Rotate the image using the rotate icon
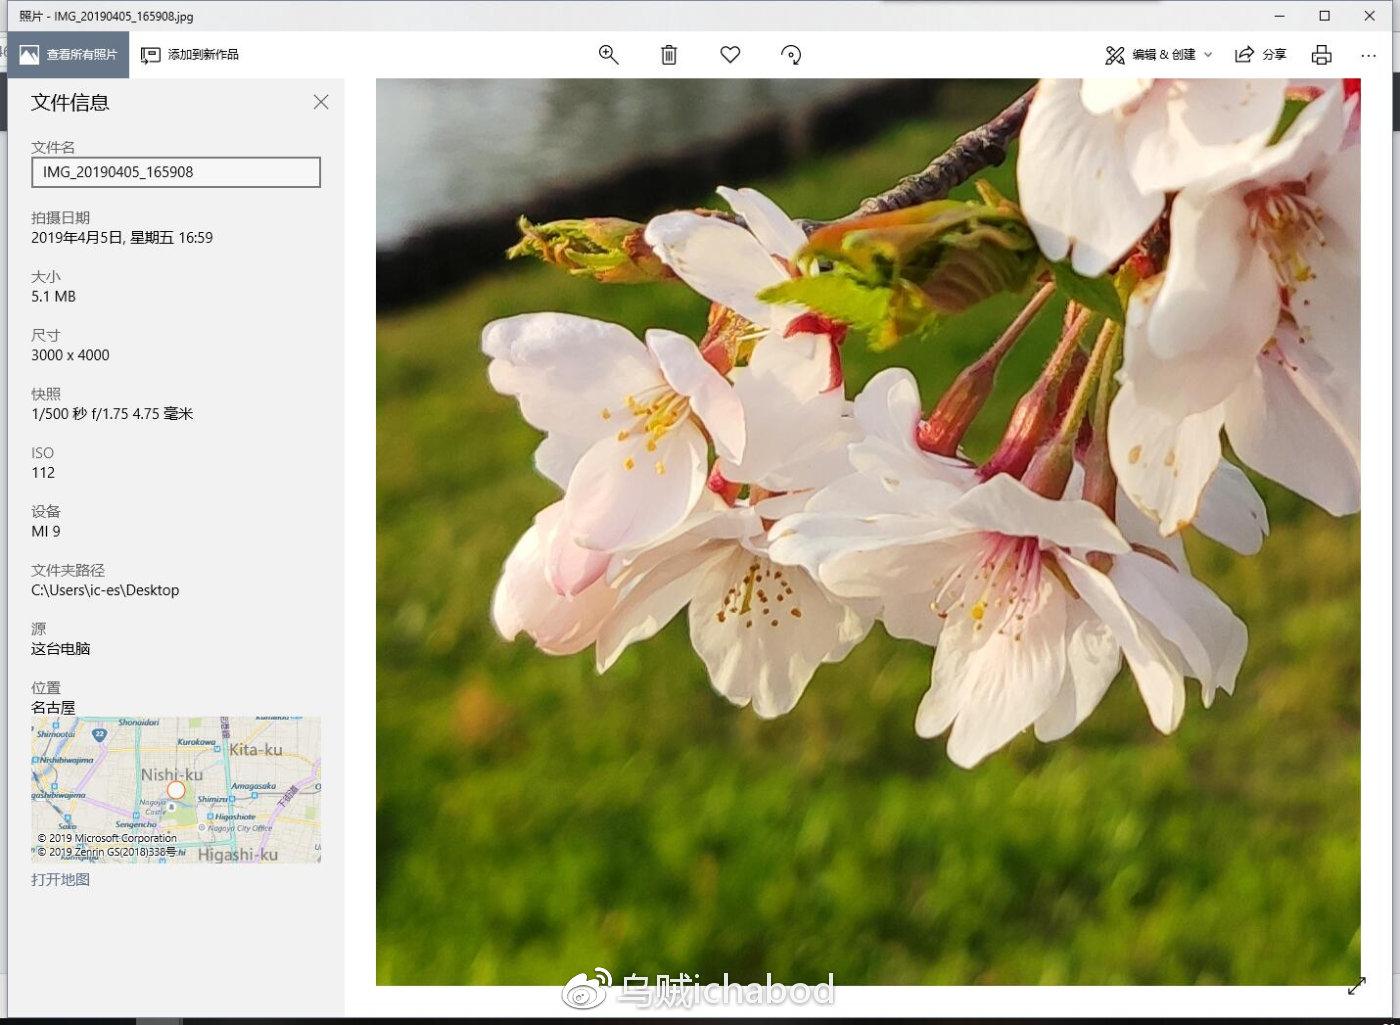 point(791,55)
